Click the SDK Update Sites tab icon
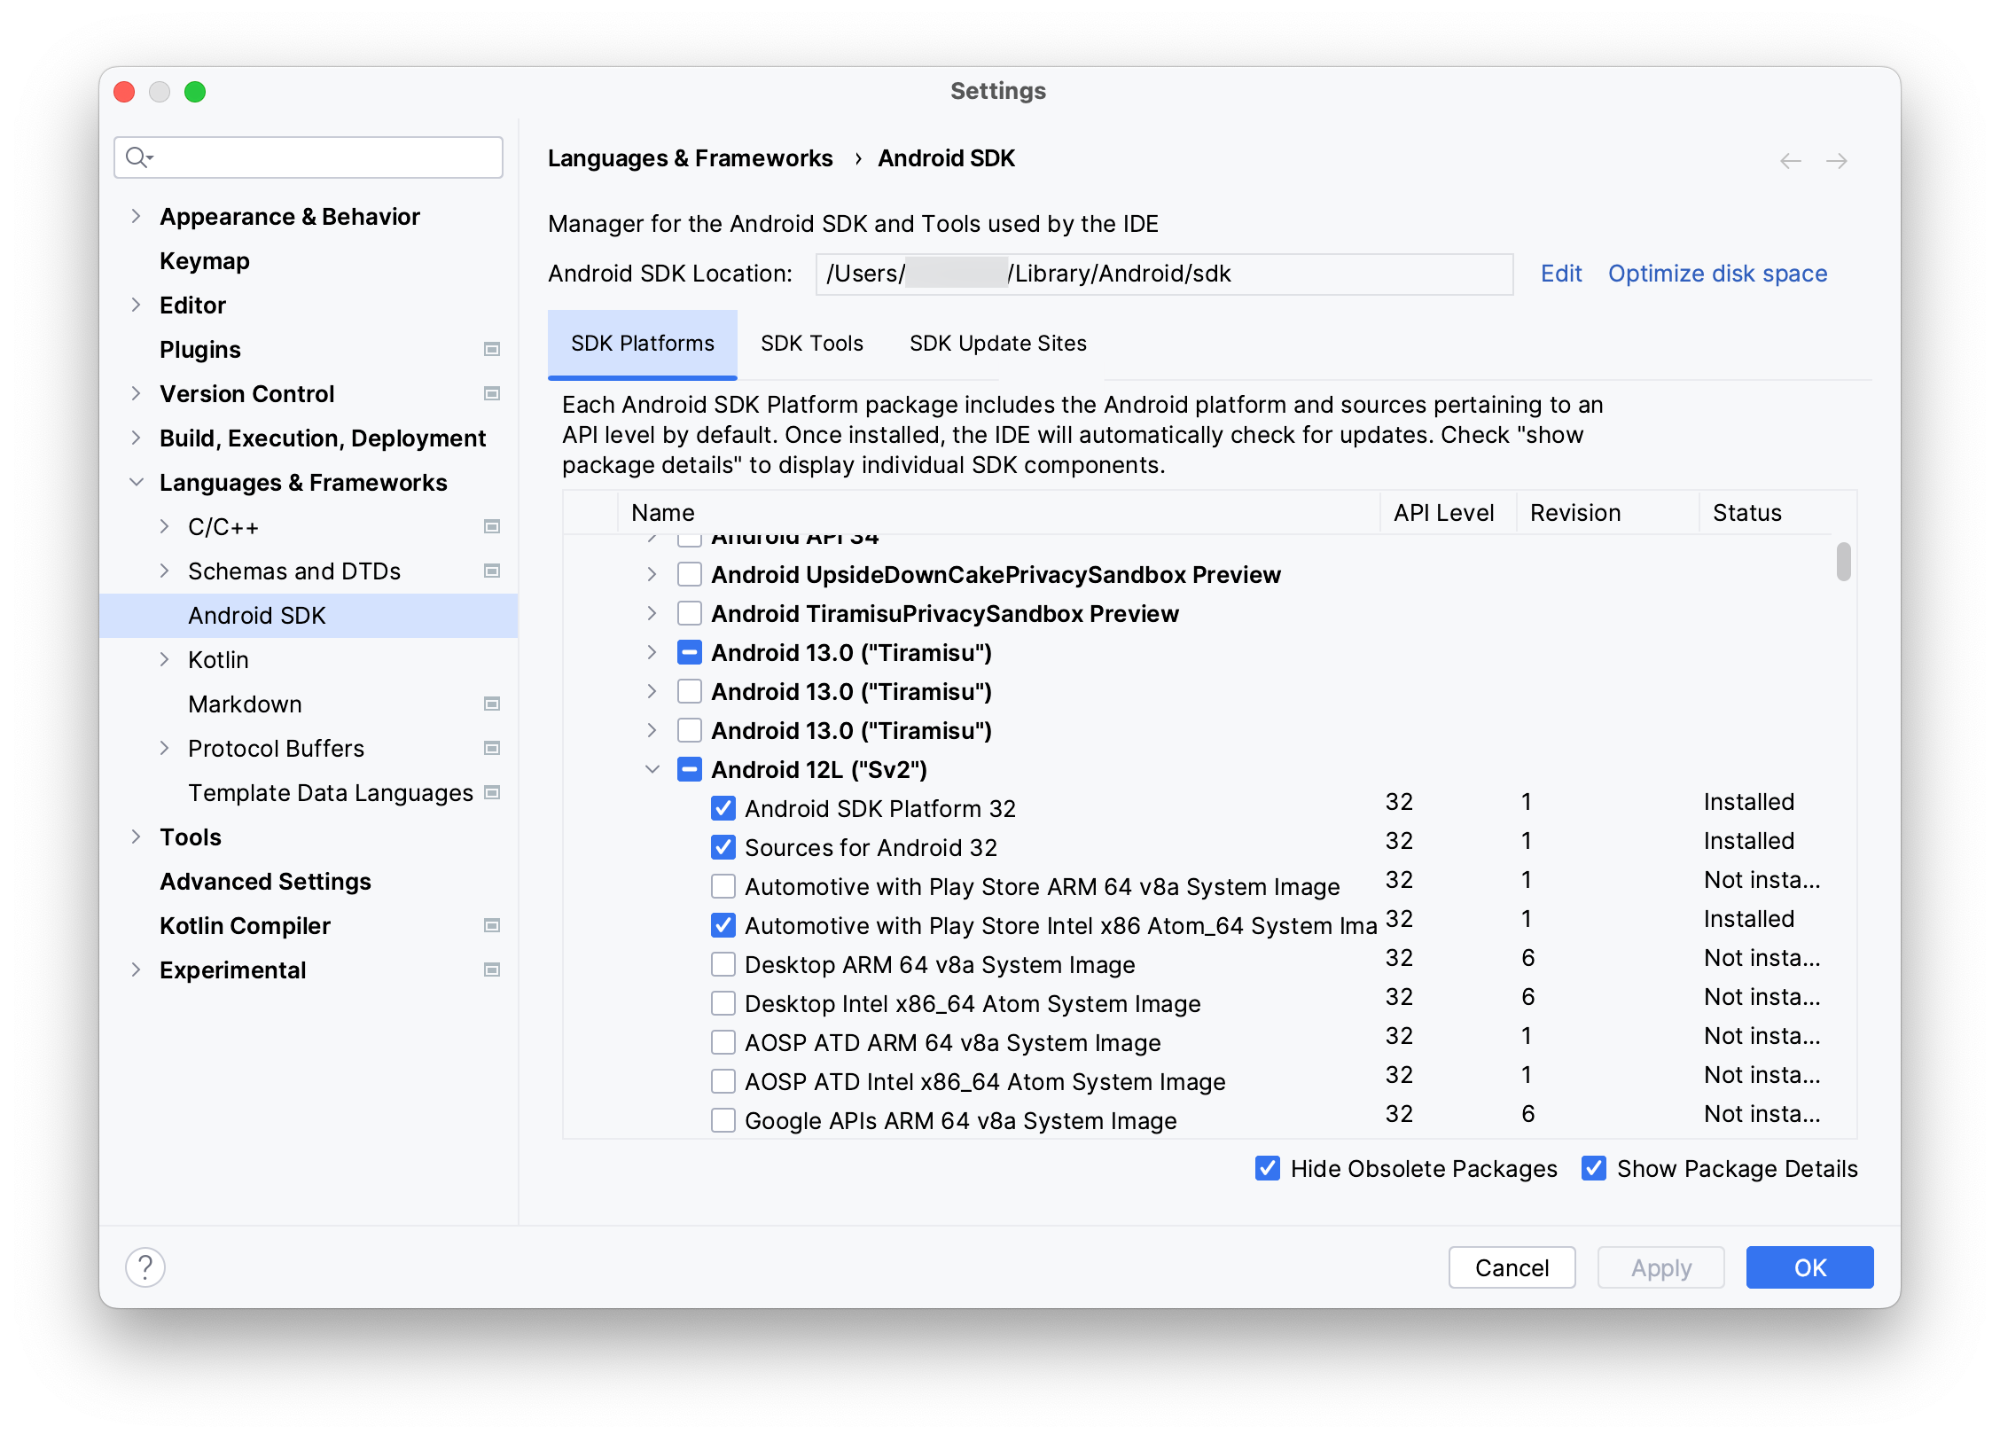The height and width of the screenshot is (1439, 2000). pos(997,343)
